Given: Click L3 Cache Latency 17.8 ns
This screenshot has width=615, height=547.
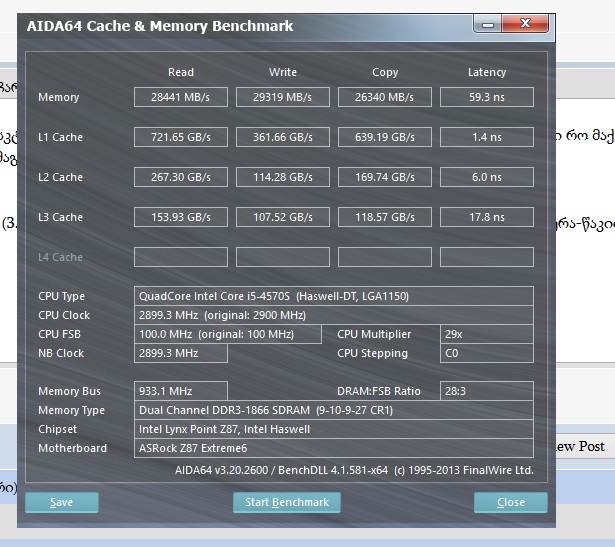Looking at the screenshot, I should [487, 217].
